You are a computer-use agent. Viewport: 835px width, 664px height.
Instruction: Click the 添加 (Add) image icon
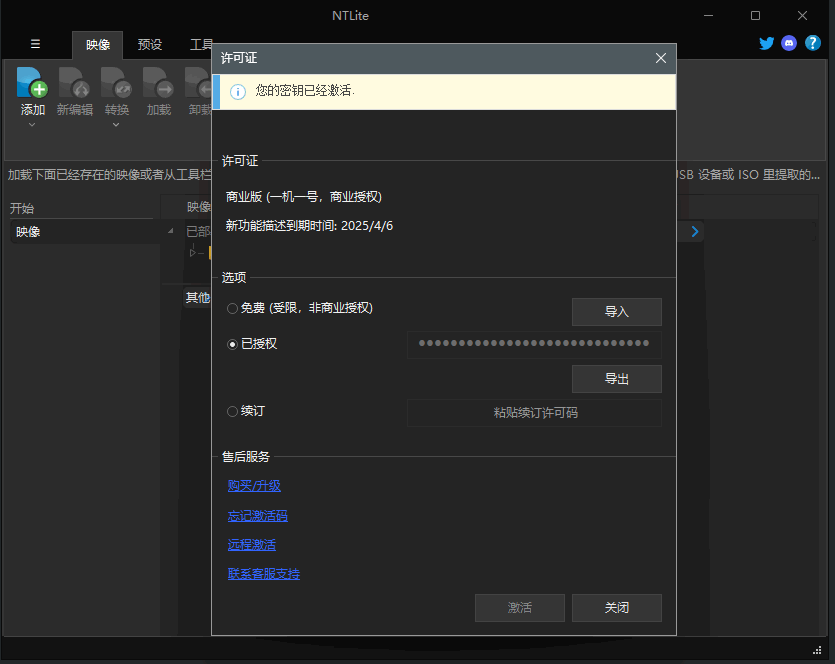pos(32,84)
